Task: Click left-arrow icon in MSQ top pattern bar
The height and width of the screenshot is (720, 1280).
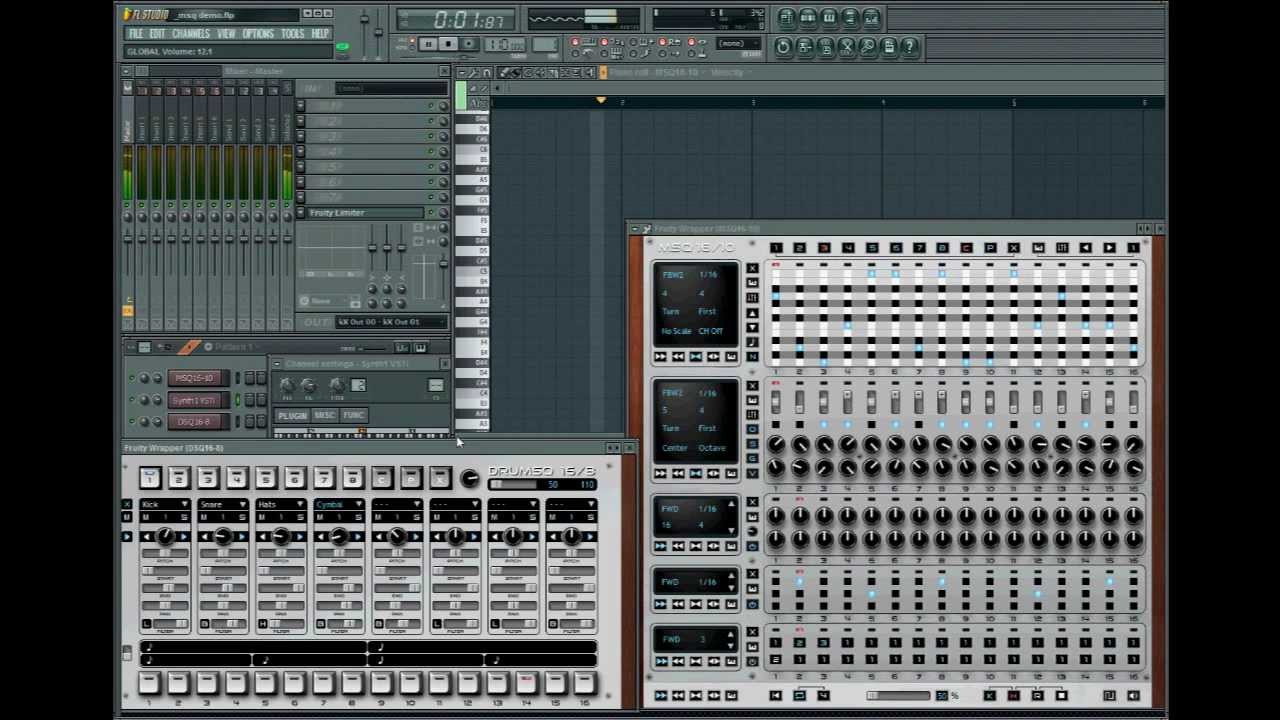Action: (x=1086, y=248)
